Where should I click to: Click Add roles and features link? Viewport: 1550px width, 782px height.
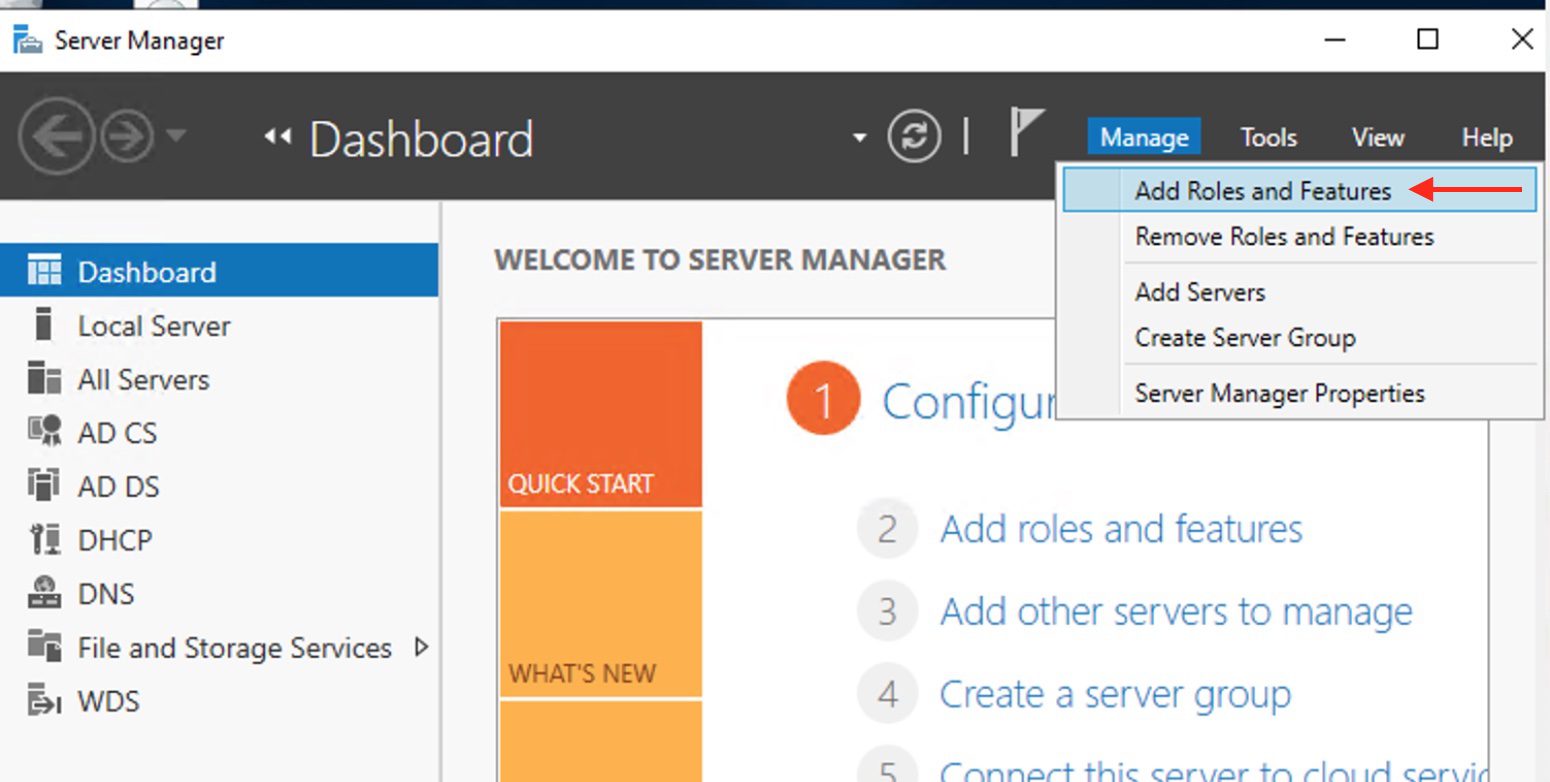(x=1121, y=528)
